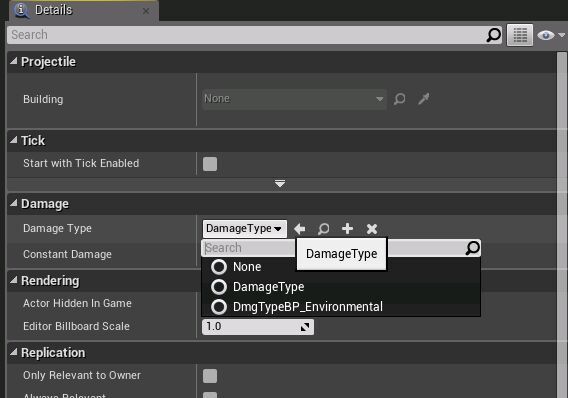Screen dimensions: 568x398
Task: Open the DamageType class dropdown
Action: (245, 229)
